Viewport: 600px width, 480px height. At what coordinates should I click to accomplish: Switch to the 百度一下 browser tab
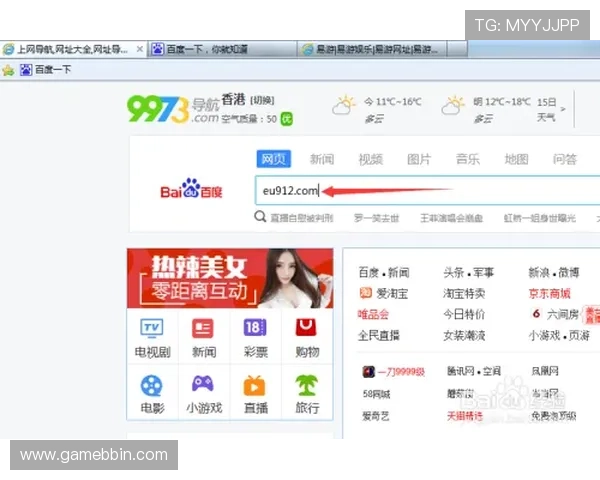[x=222, y=49]
